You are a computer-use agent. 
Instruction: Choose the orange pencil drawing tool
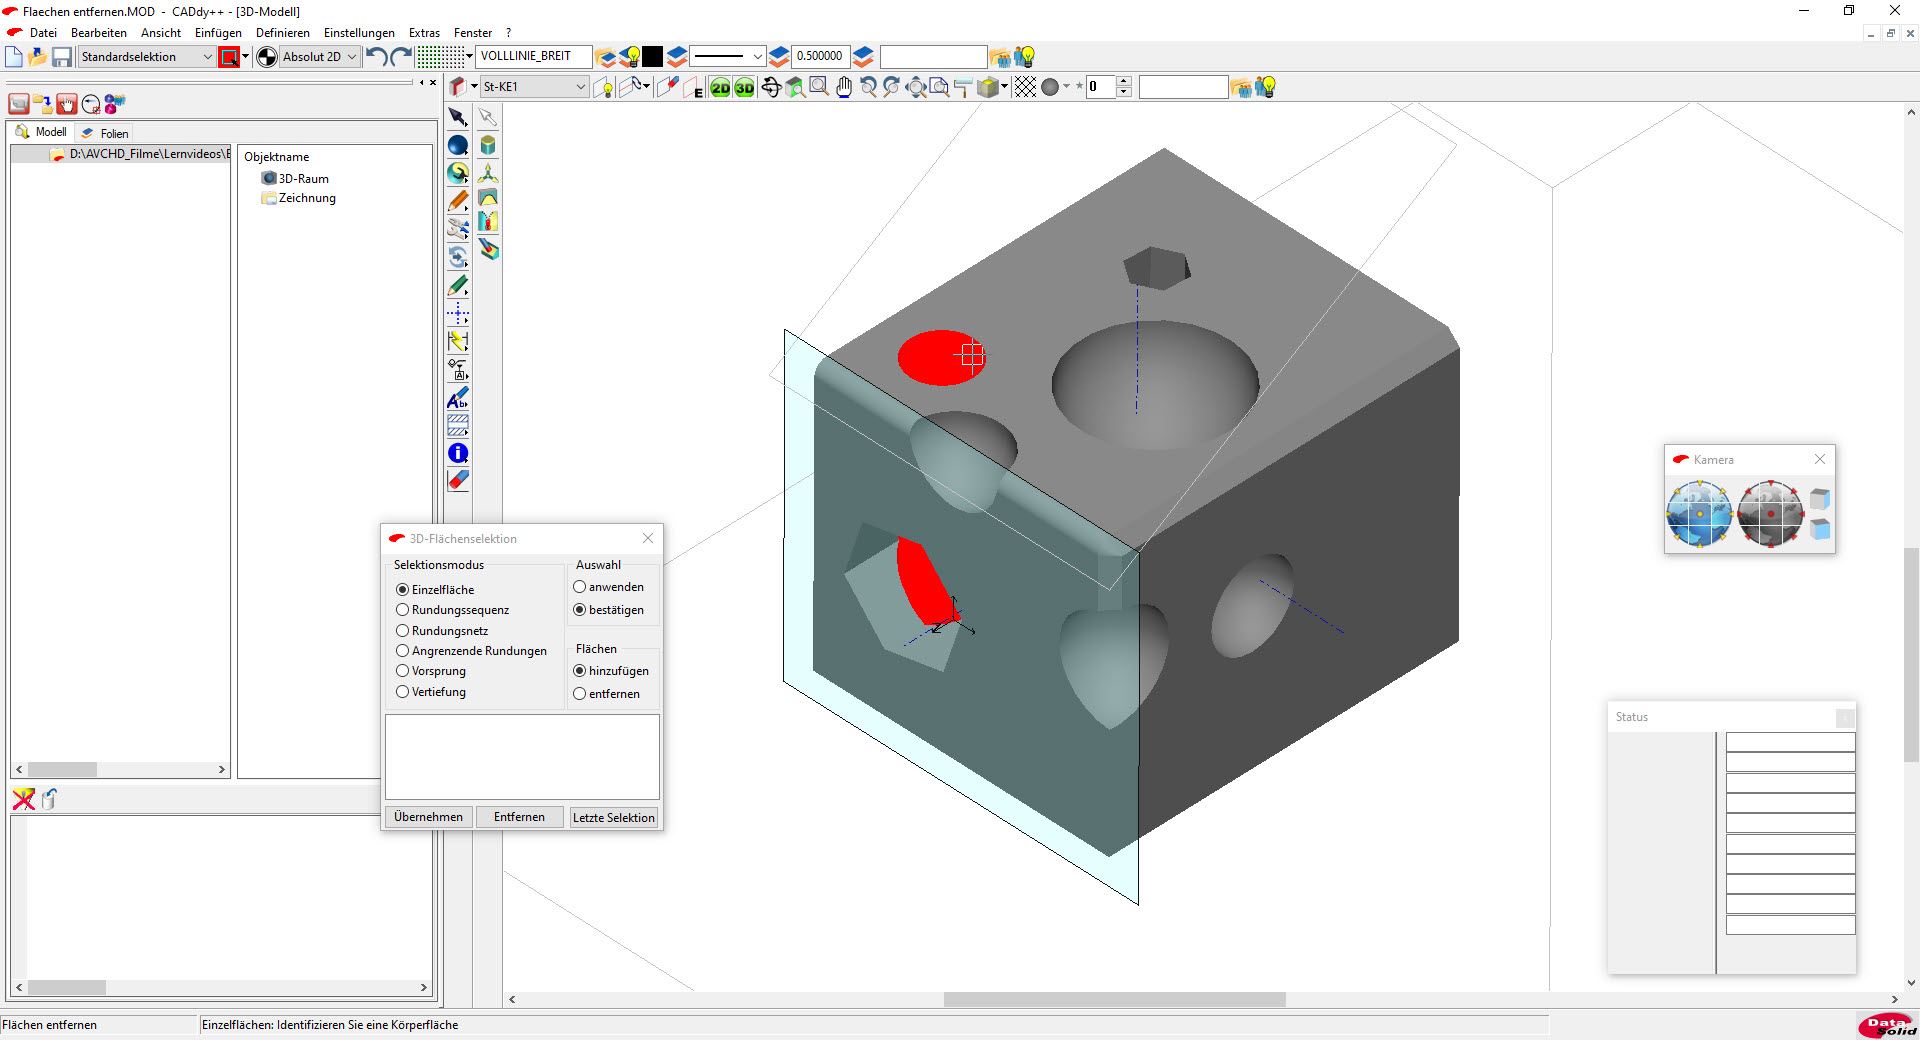pyautogui.click(x=458, y=202)
